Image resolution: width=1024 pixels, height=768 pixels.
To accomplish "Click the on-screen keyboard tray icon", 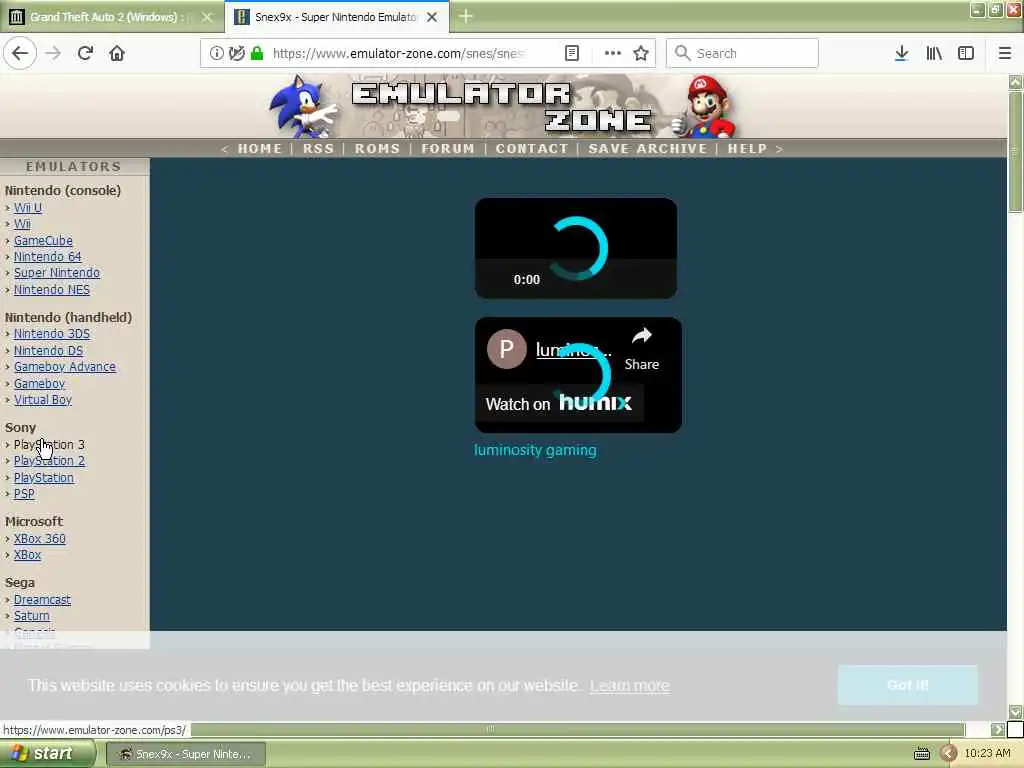I will (x=921, y=754).
